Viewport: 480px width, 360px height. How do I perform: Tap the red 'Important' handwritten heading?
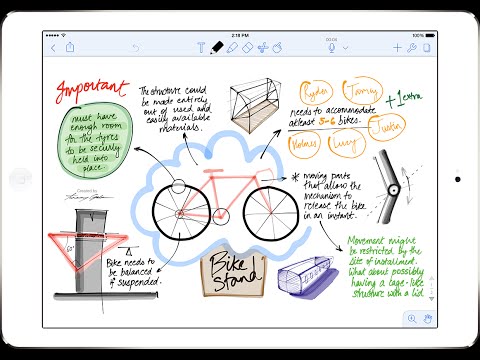coord(92,91)
